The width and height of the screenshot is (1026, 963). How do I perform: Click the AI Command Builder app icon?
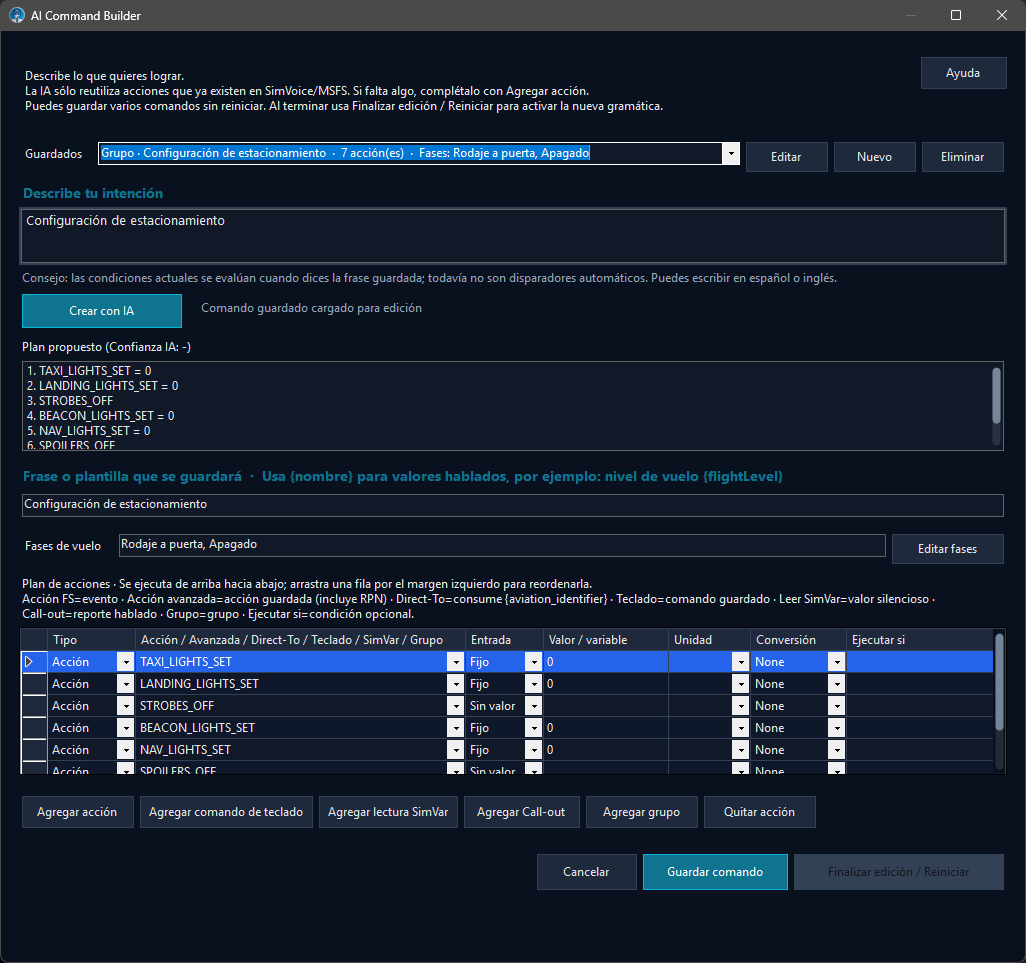click(x=17, y=15)
